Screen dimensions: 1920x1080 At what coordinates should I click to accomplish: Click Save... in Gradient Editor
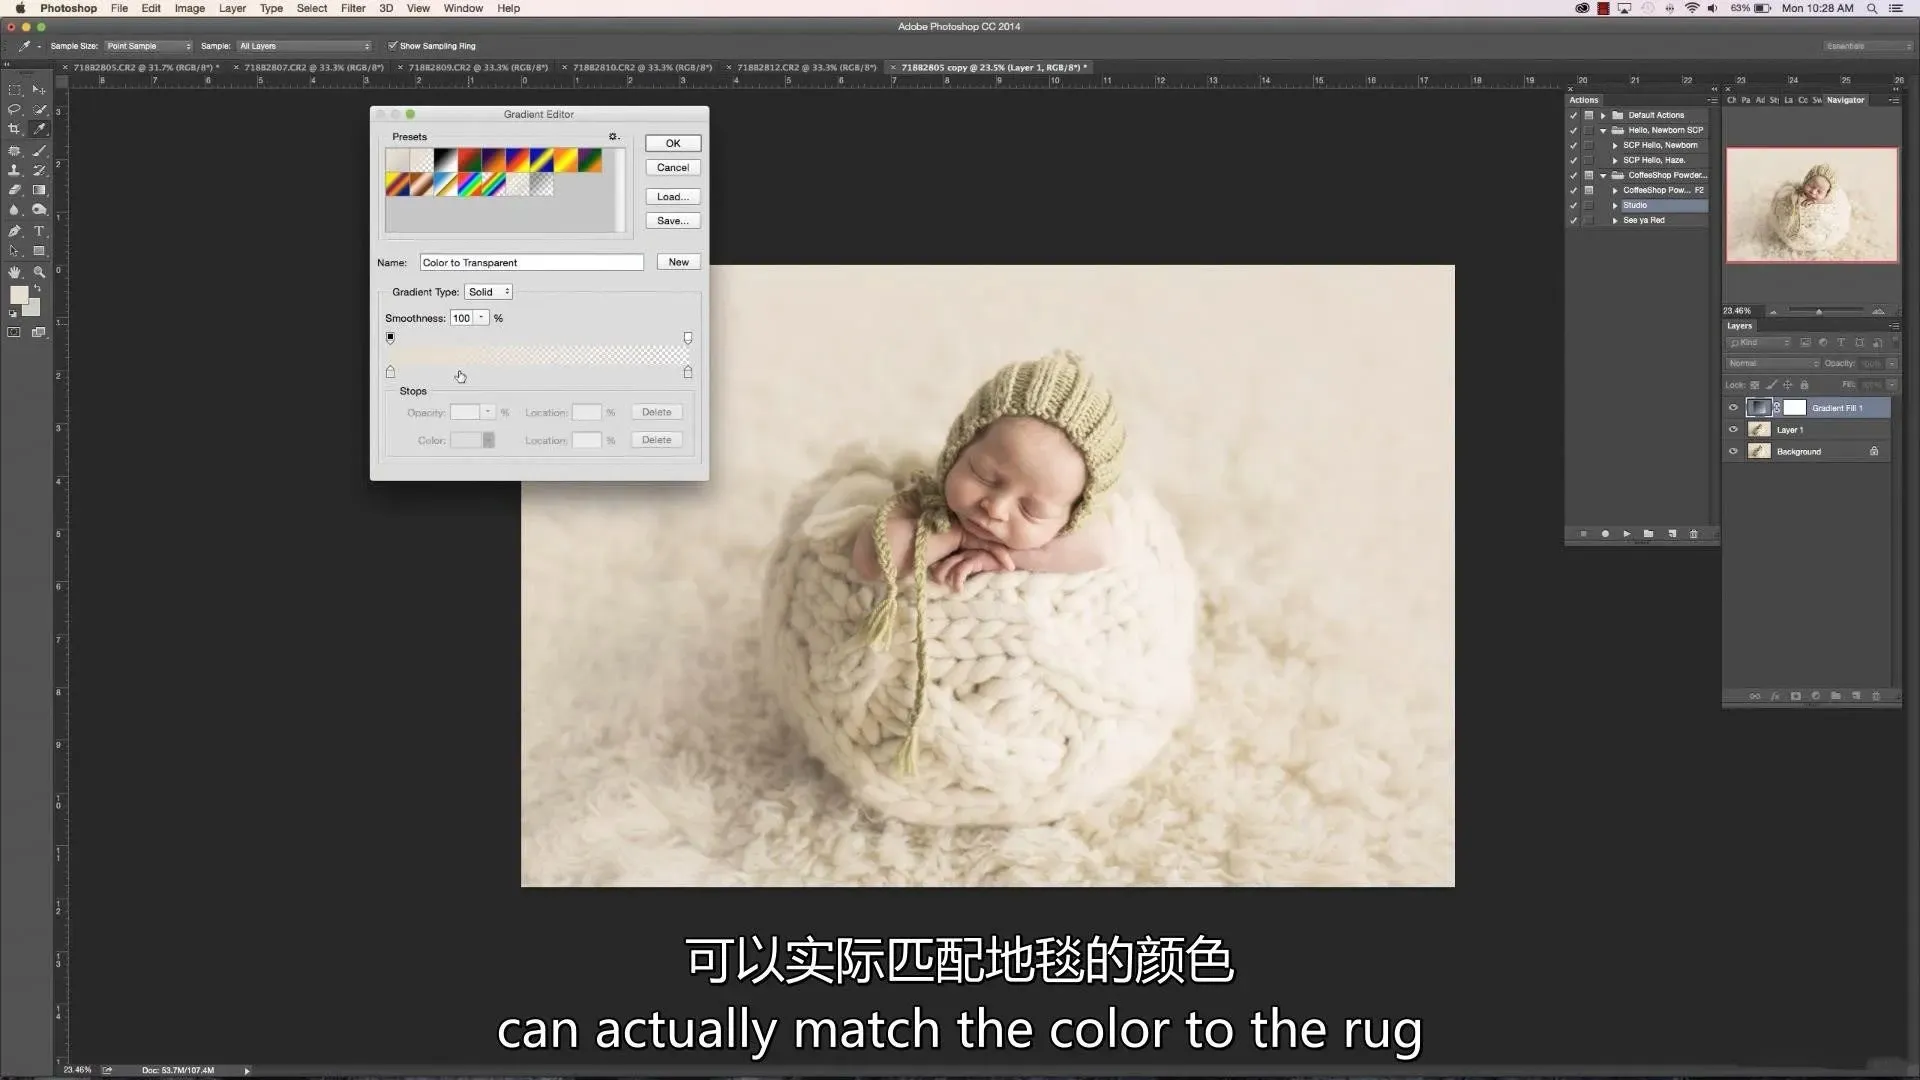(673, 221)
